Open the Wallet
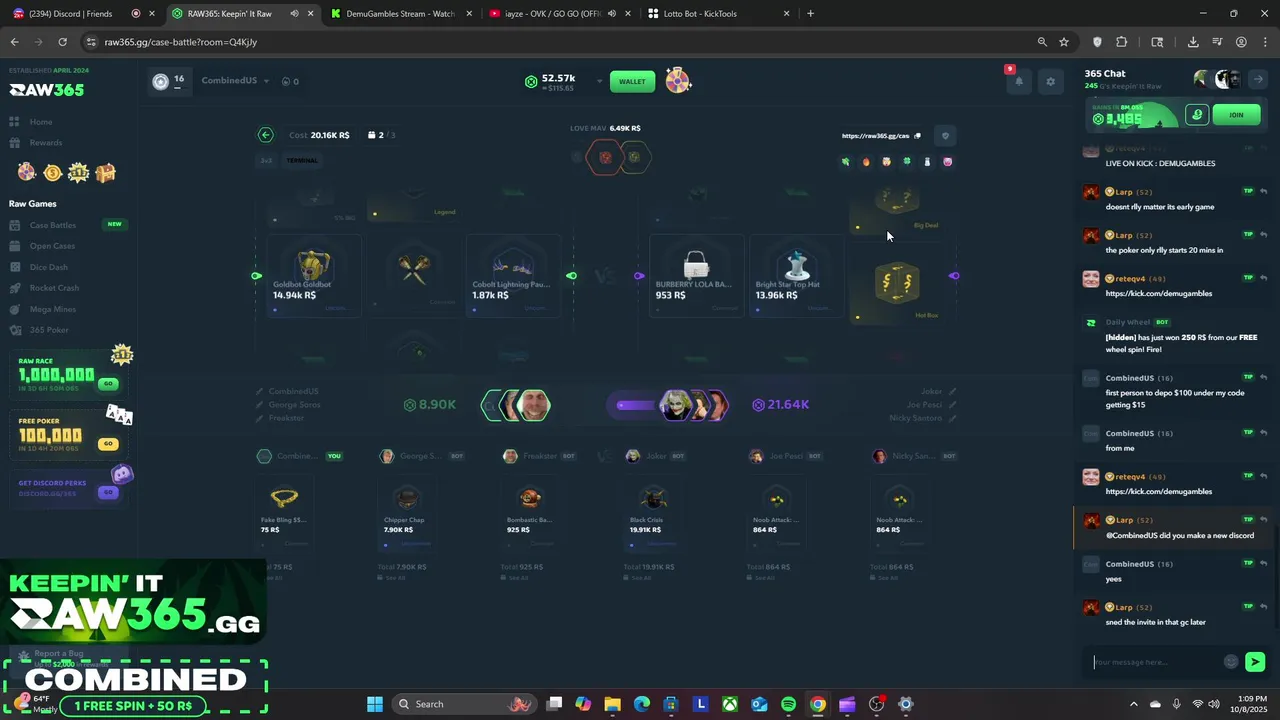The height and width of the screenshot is (720, 1280). [x=632, y=81]
